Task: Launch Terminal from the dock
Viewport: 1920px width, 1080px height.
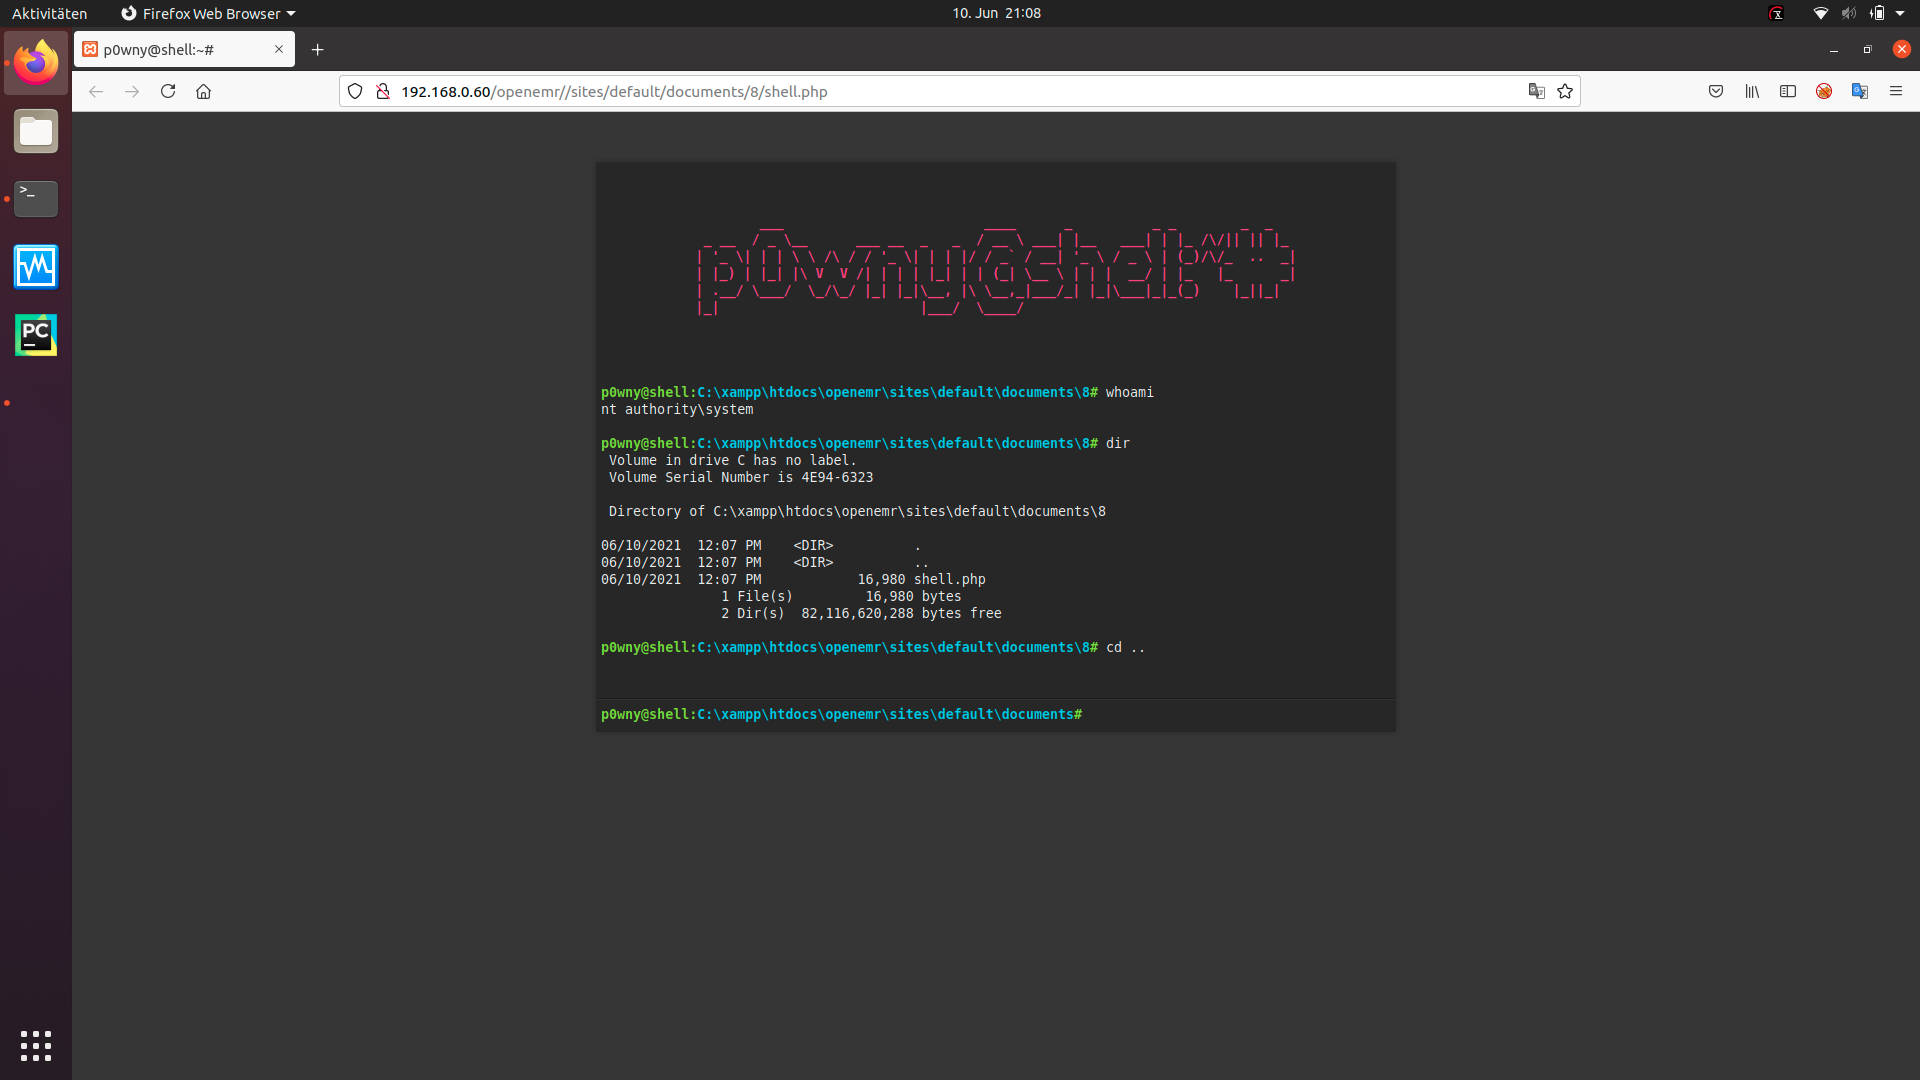Action: coord(36,199)
